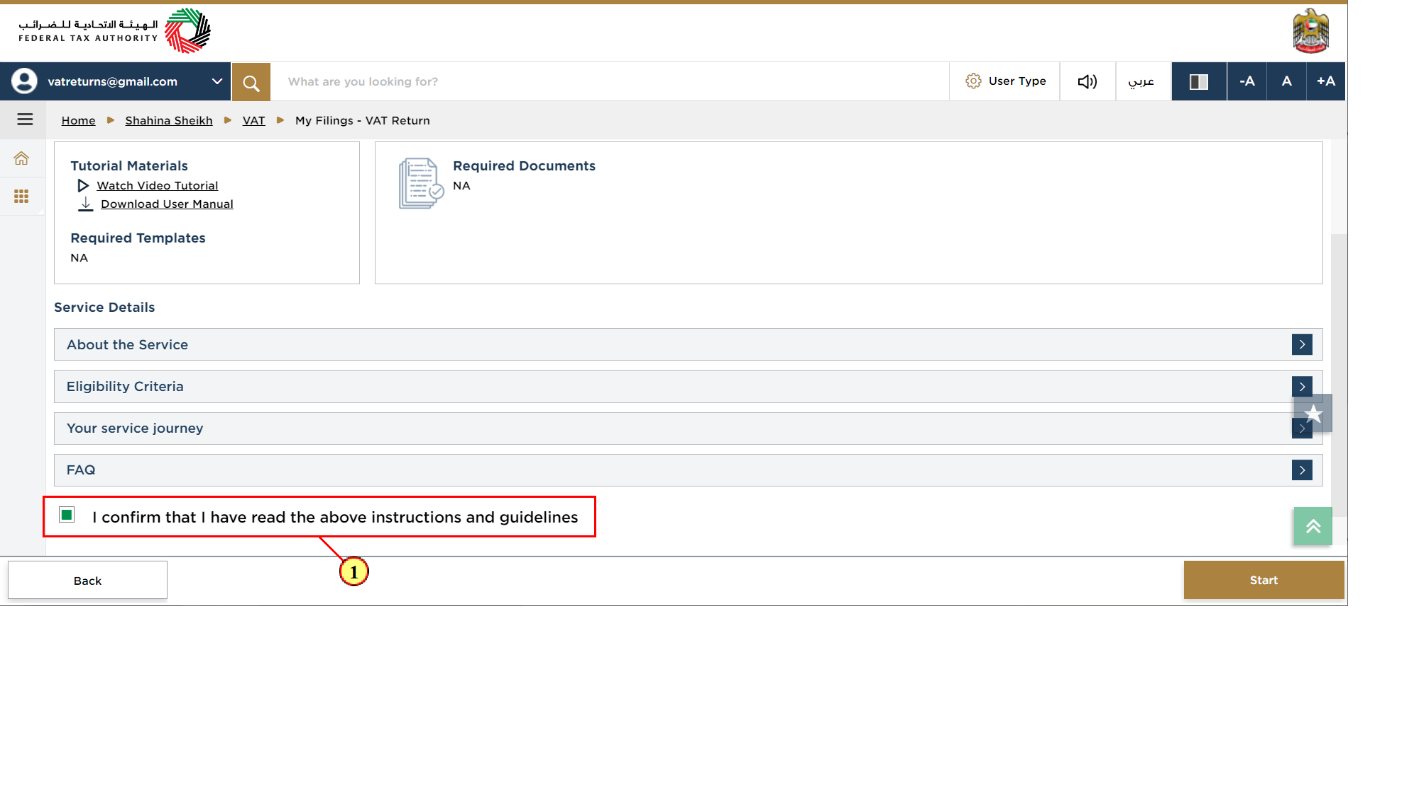
Task: Click My Filings - VAT Return breadcrumb
Action: point(362,120)
